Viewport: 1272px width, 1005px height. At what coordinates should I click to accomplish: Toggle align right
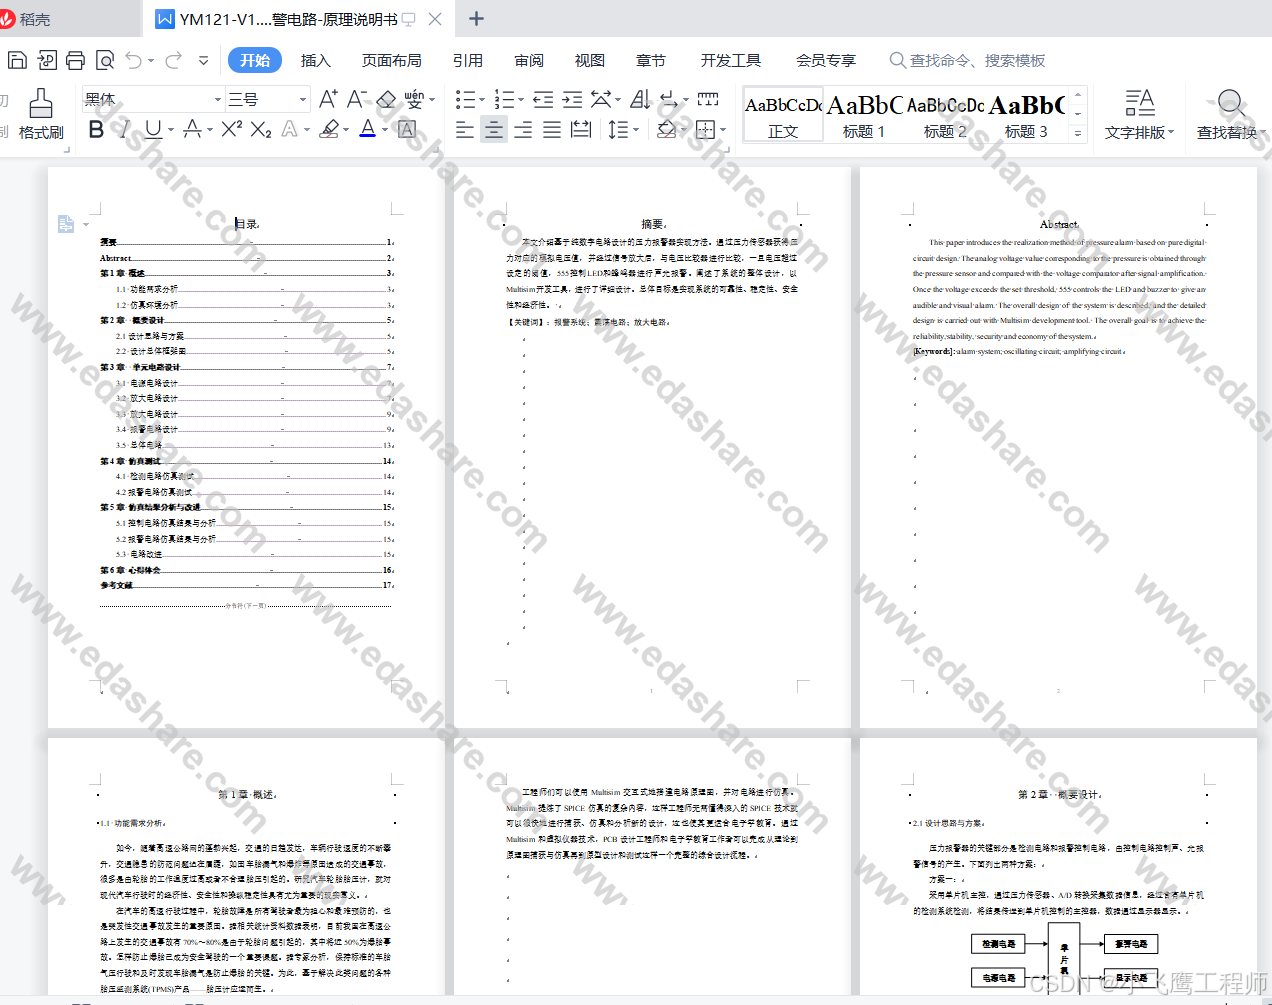523,129
